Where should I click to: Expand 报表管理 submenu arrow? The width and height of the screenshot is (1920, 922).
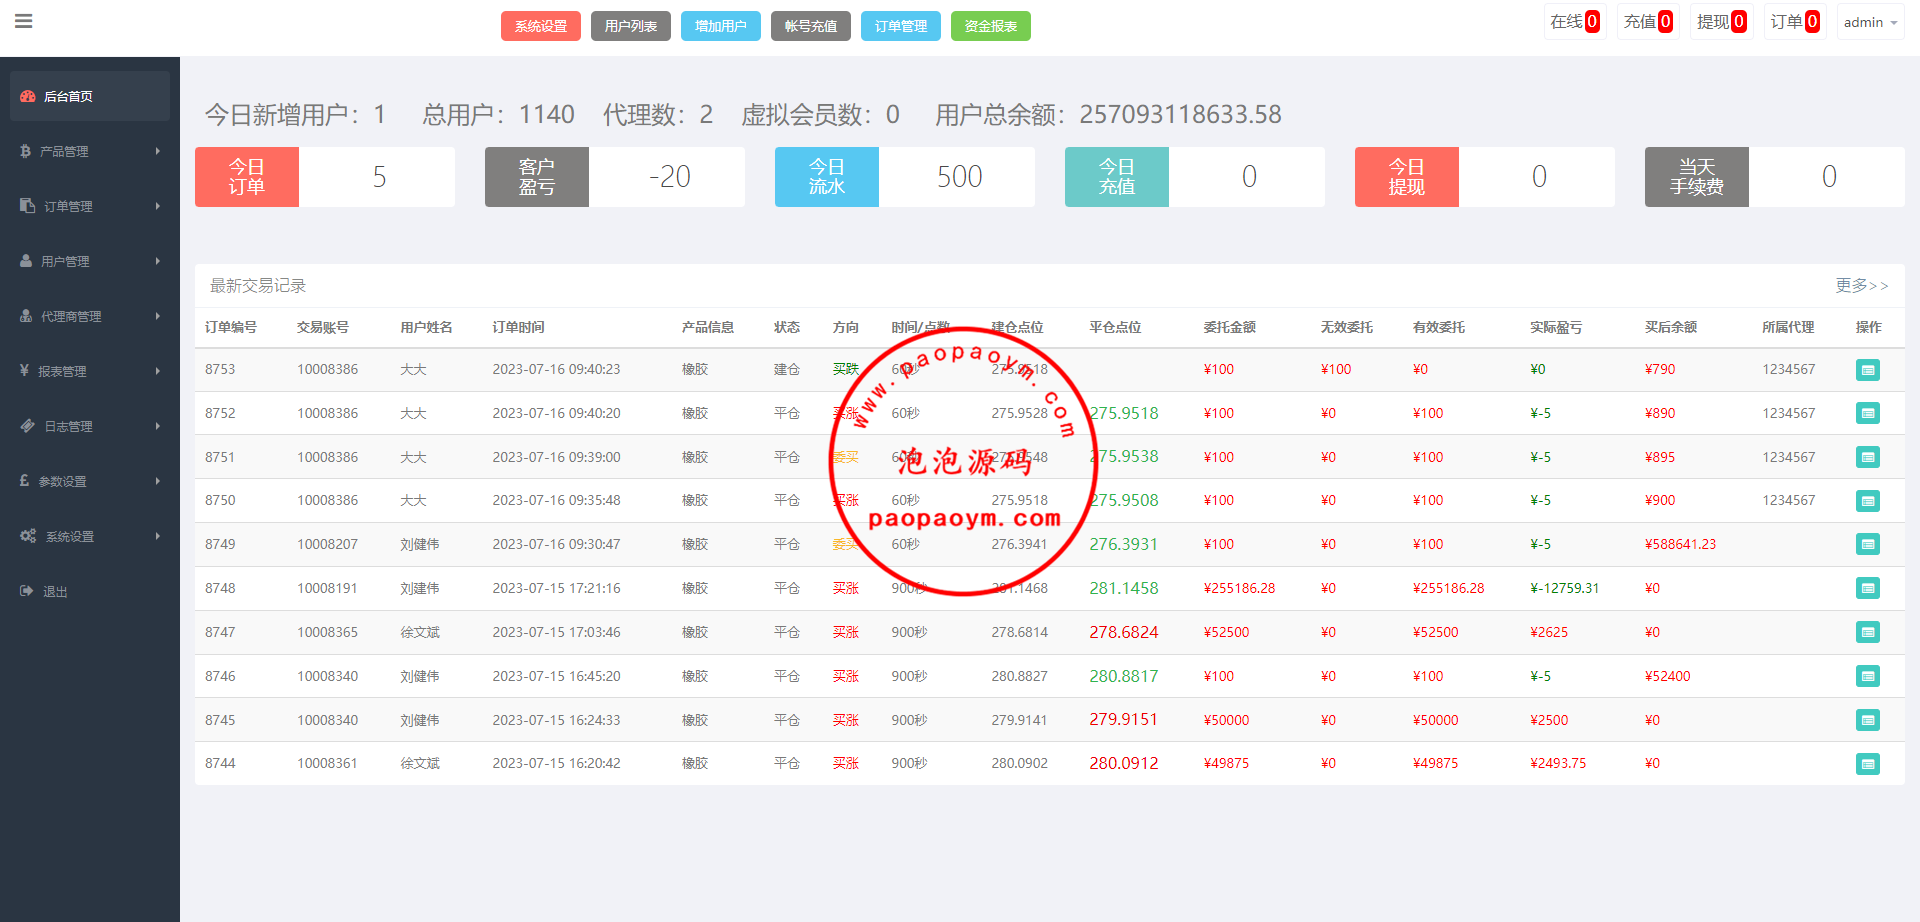(157, 372)
